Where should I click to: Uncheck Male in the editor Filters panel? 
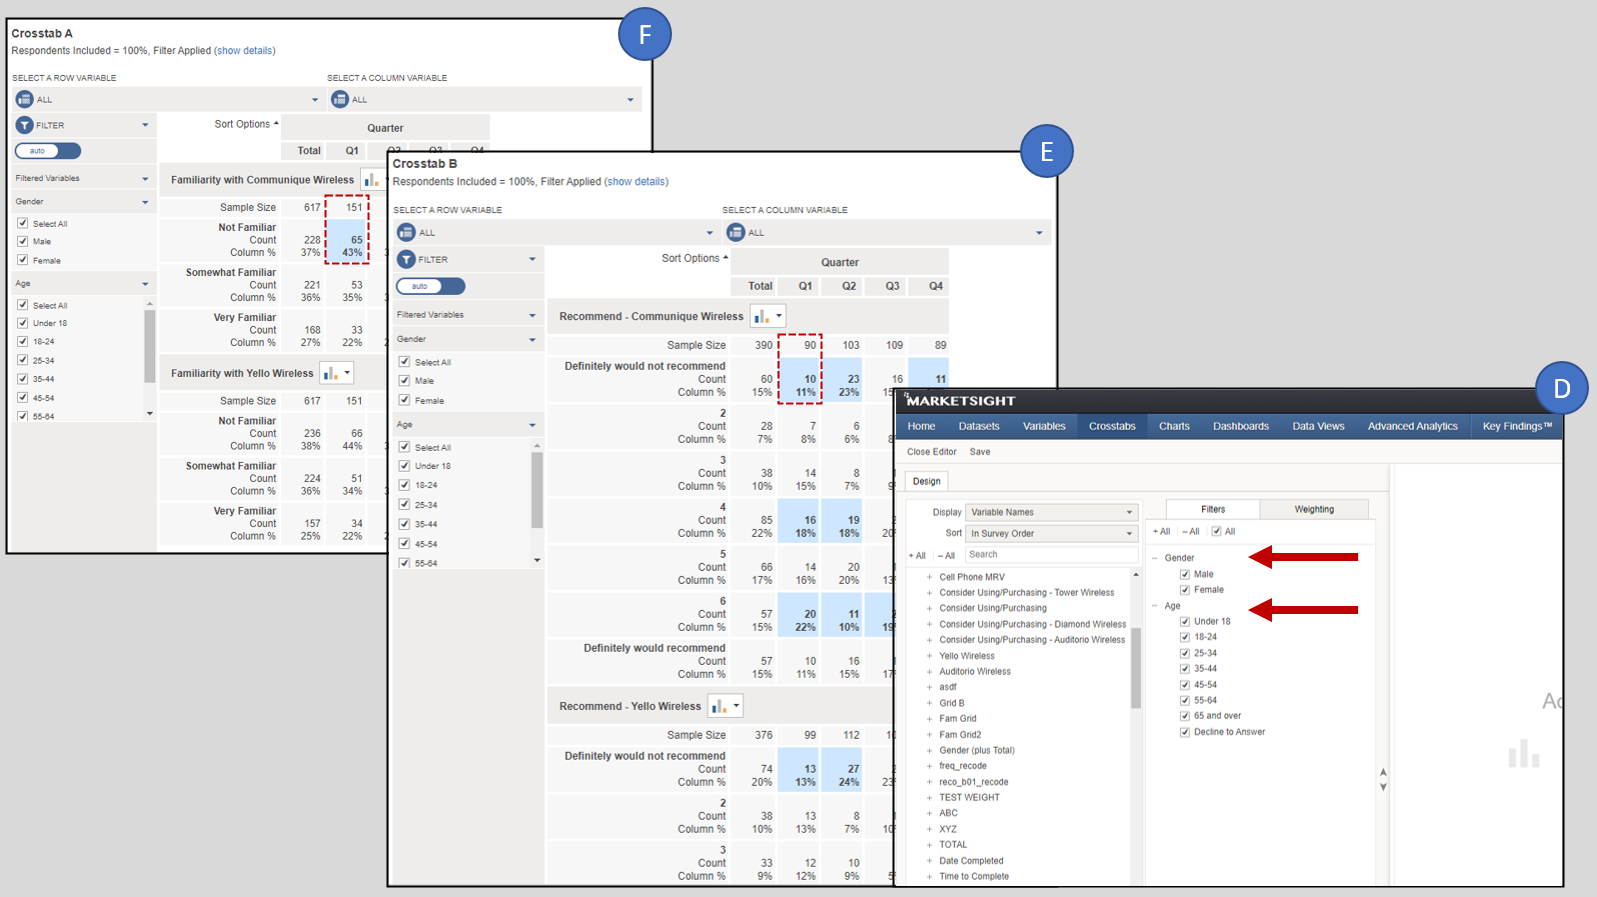point(1185,574)
